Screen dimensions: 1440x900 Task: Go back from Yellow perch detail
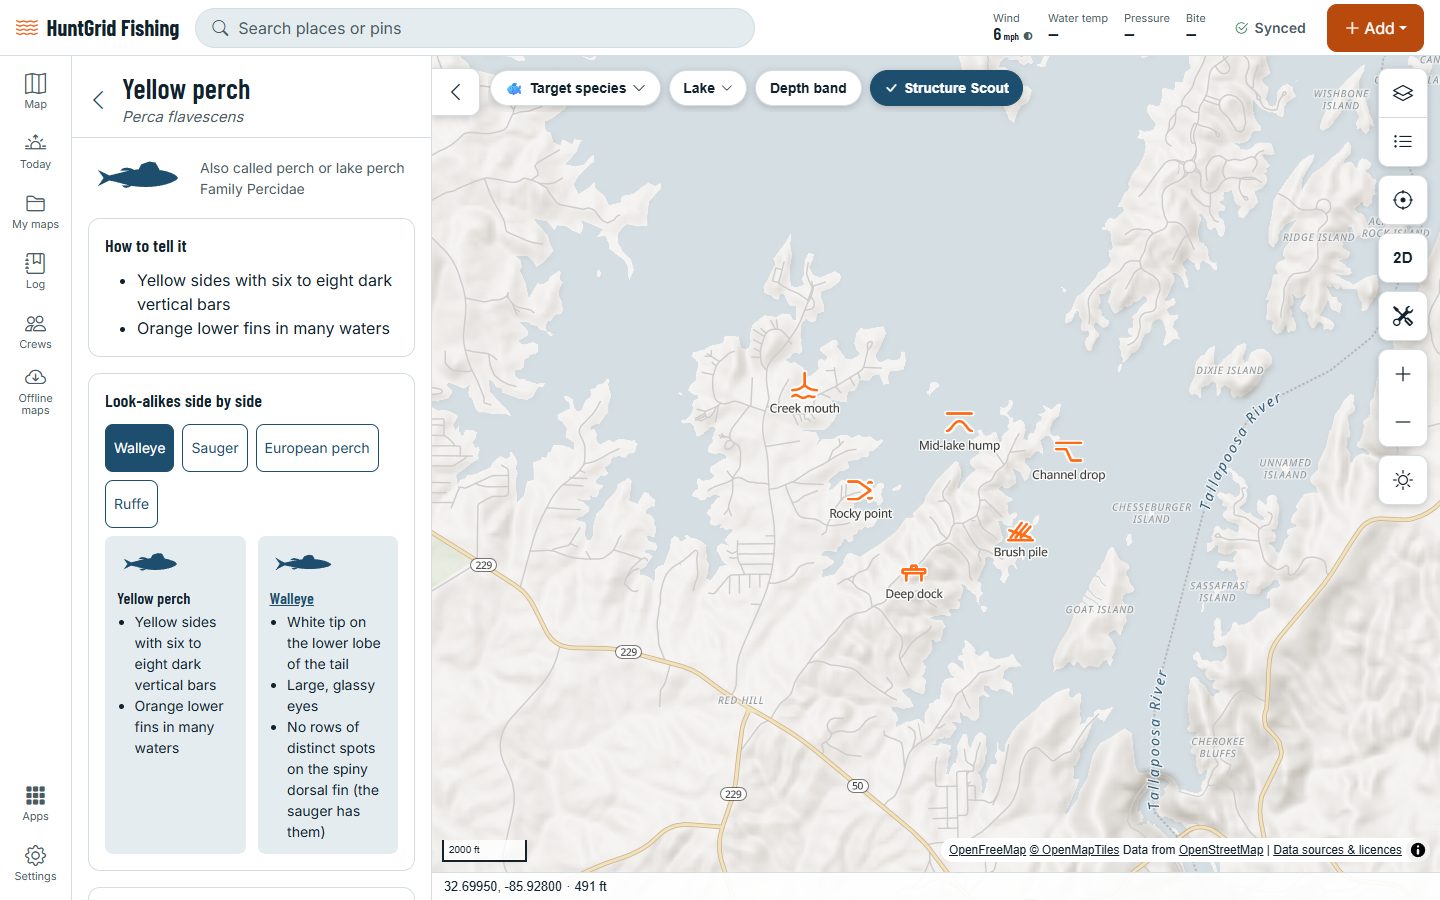pyautogui.click(x=98, y=99)
